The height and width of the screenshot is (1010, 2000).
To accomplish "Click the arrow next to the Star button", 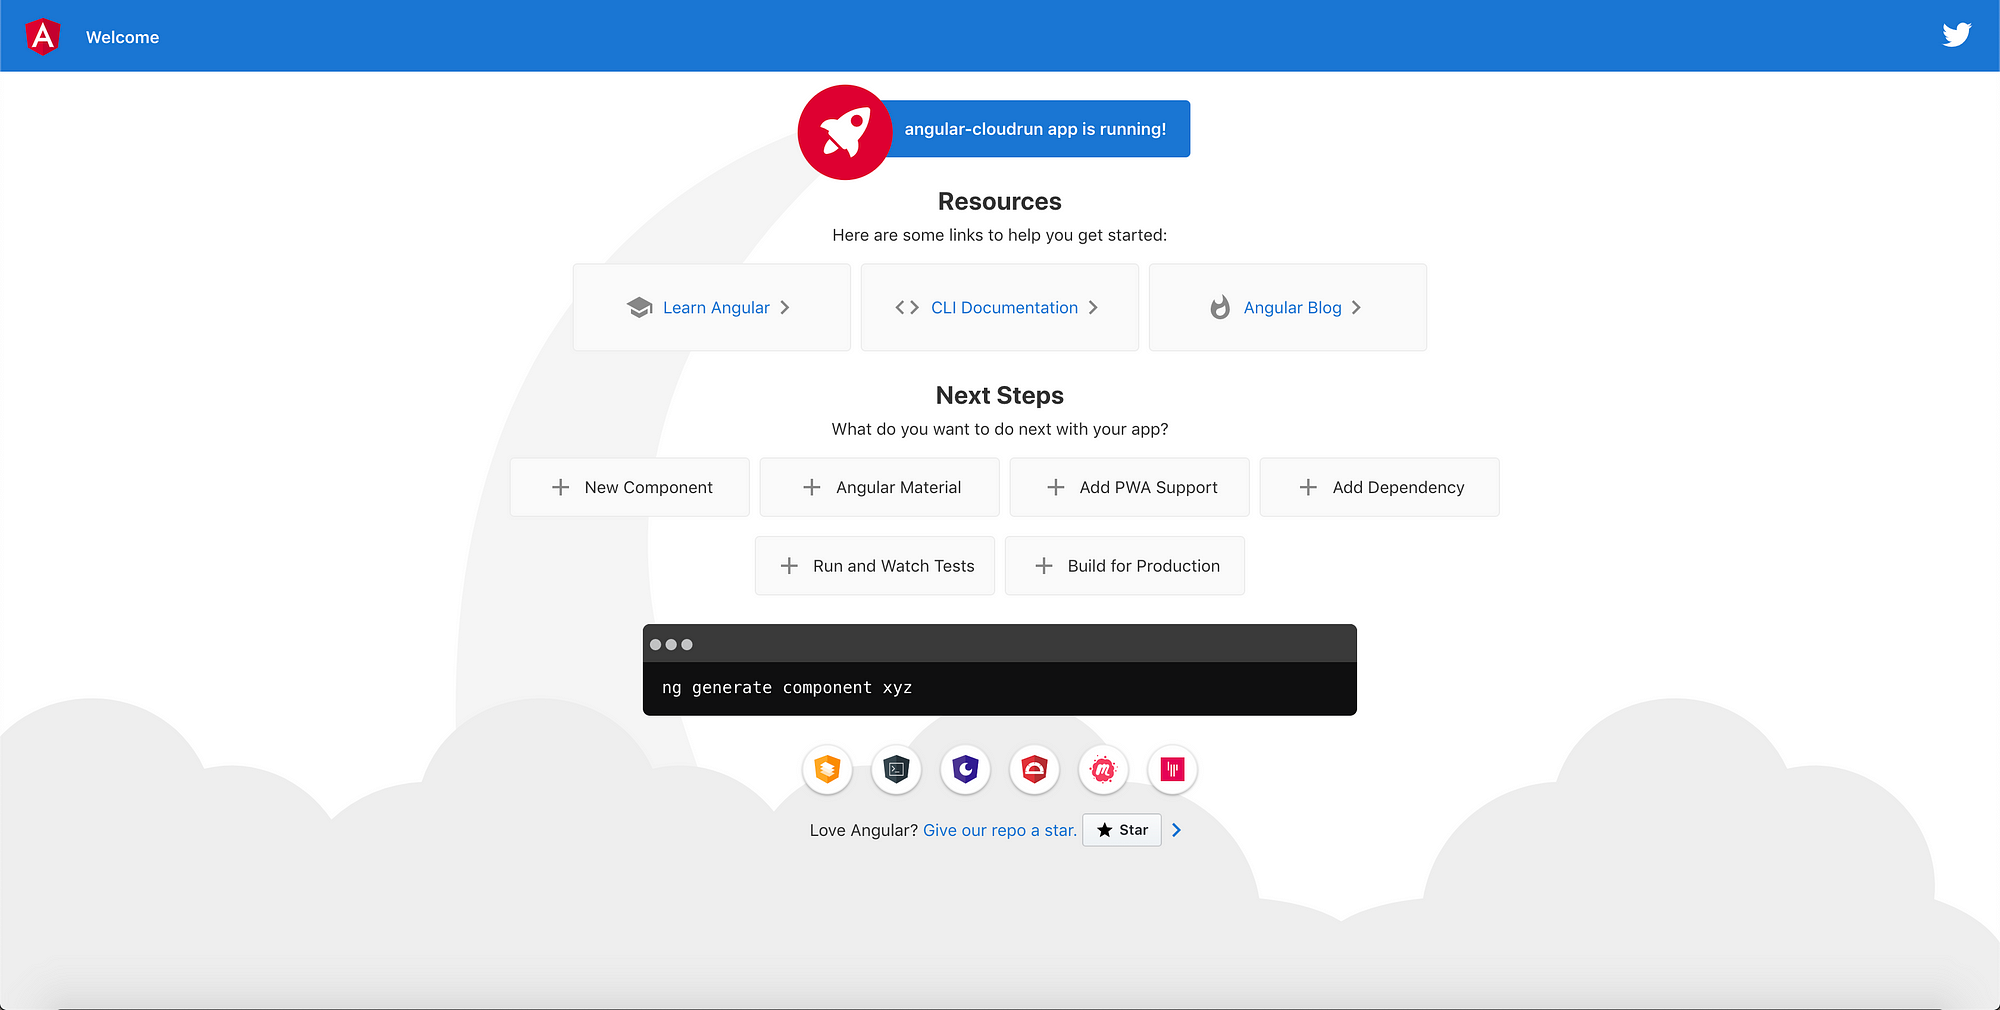I will point(1176,830).
